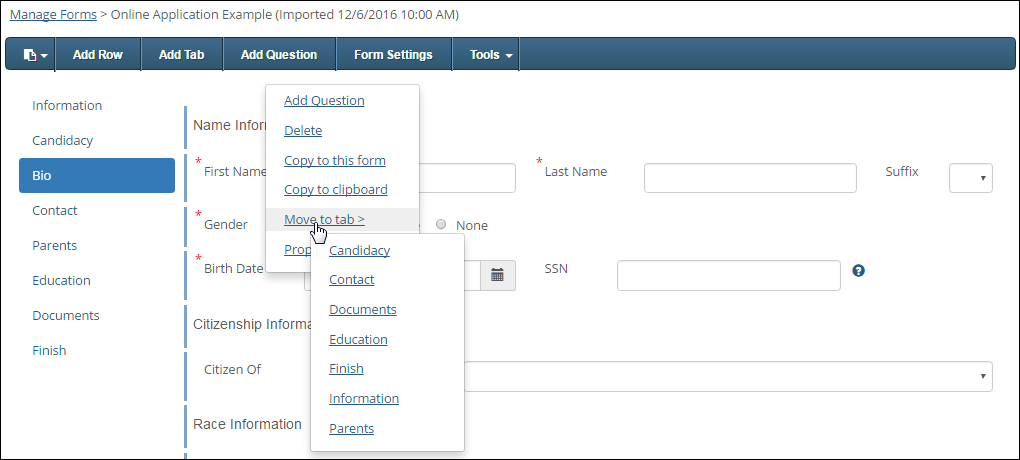Screen dimensions: 1020x460
Task: Click the SSN help question mark icon
Action: point(858,270)
